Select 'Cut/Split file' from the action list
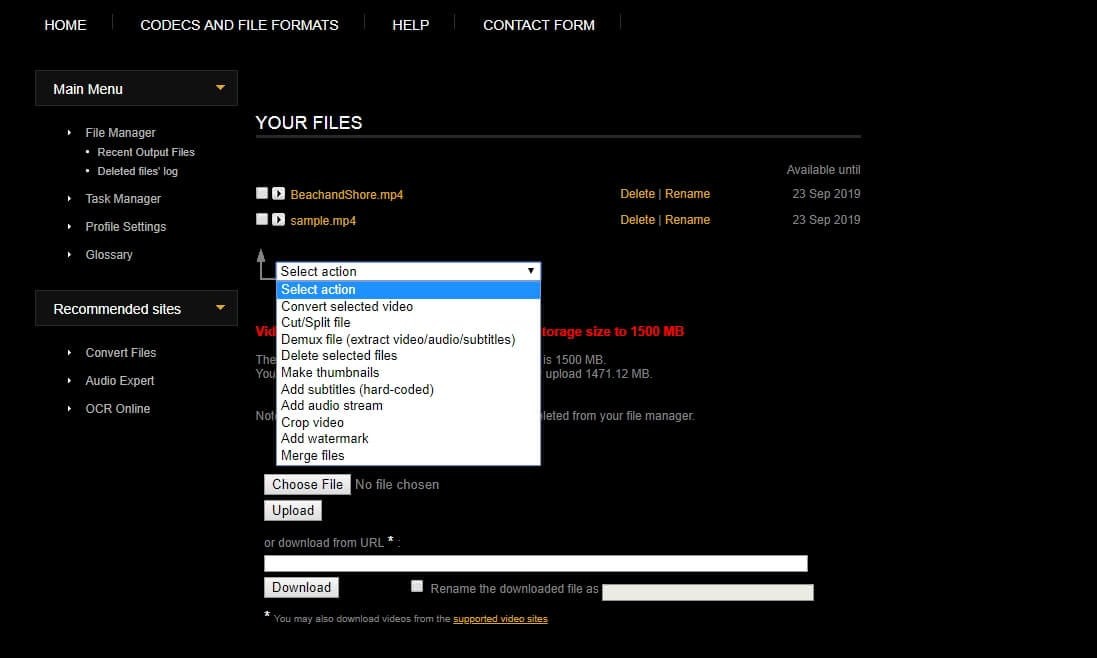This screenshot has height=658, width=1097. coord(315,322)
